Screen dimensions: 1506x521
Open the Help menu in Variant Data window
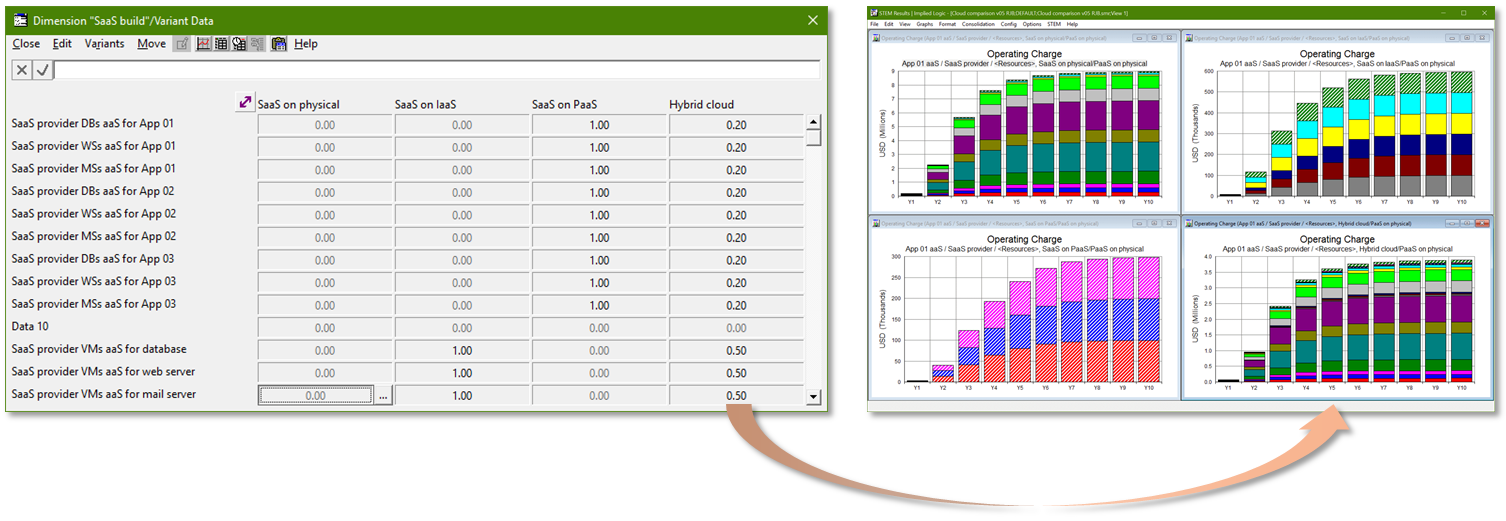pyautogui.click(x=305, y=44)
